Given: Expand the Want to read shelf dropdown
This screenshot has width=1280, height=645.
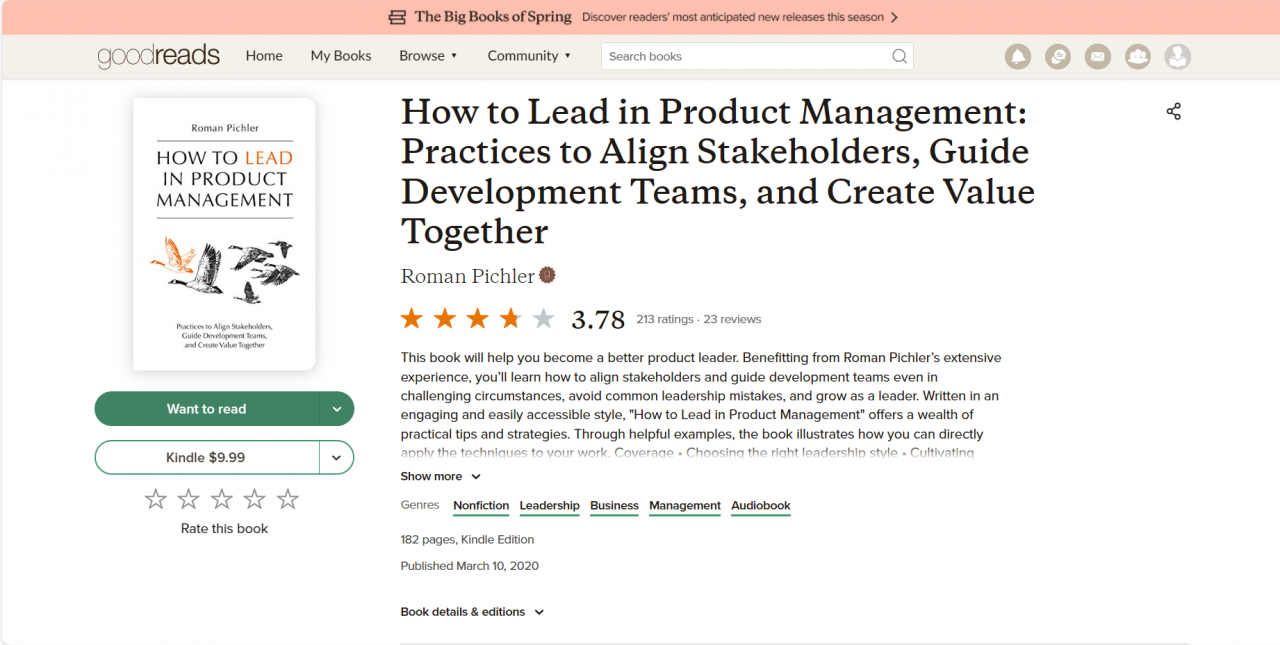Looking at the screenshot, I should pos(339,408).
